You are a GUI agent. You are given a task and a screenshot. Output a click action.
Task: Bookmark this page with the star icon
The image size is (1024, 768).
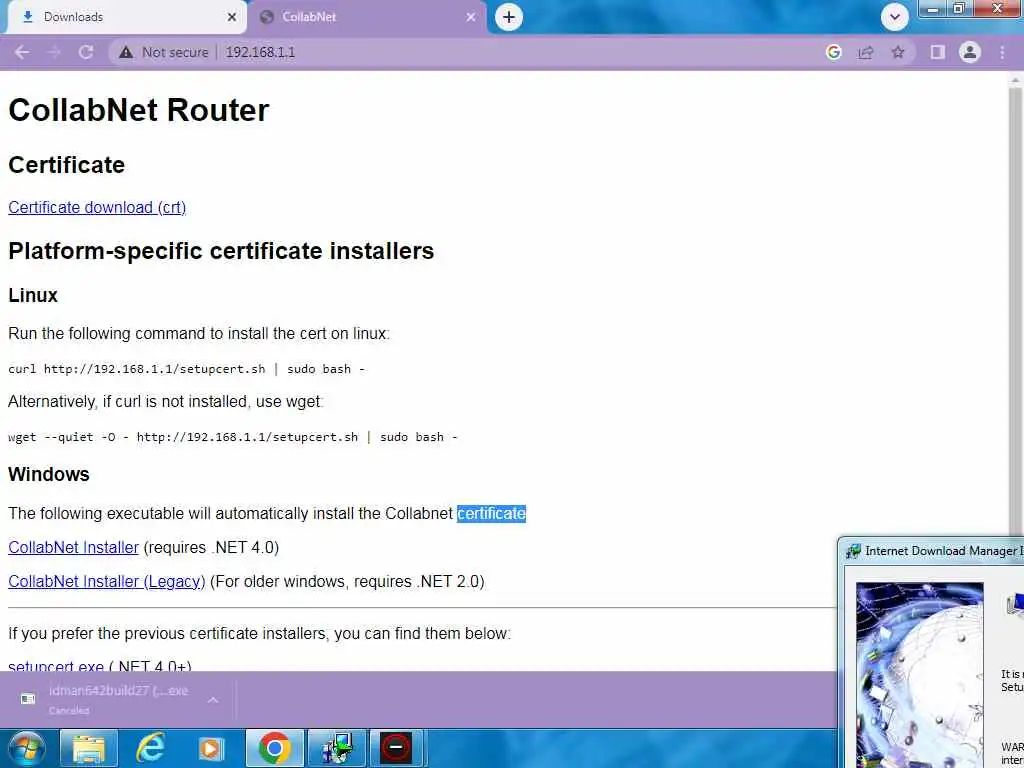click(898, 52)
